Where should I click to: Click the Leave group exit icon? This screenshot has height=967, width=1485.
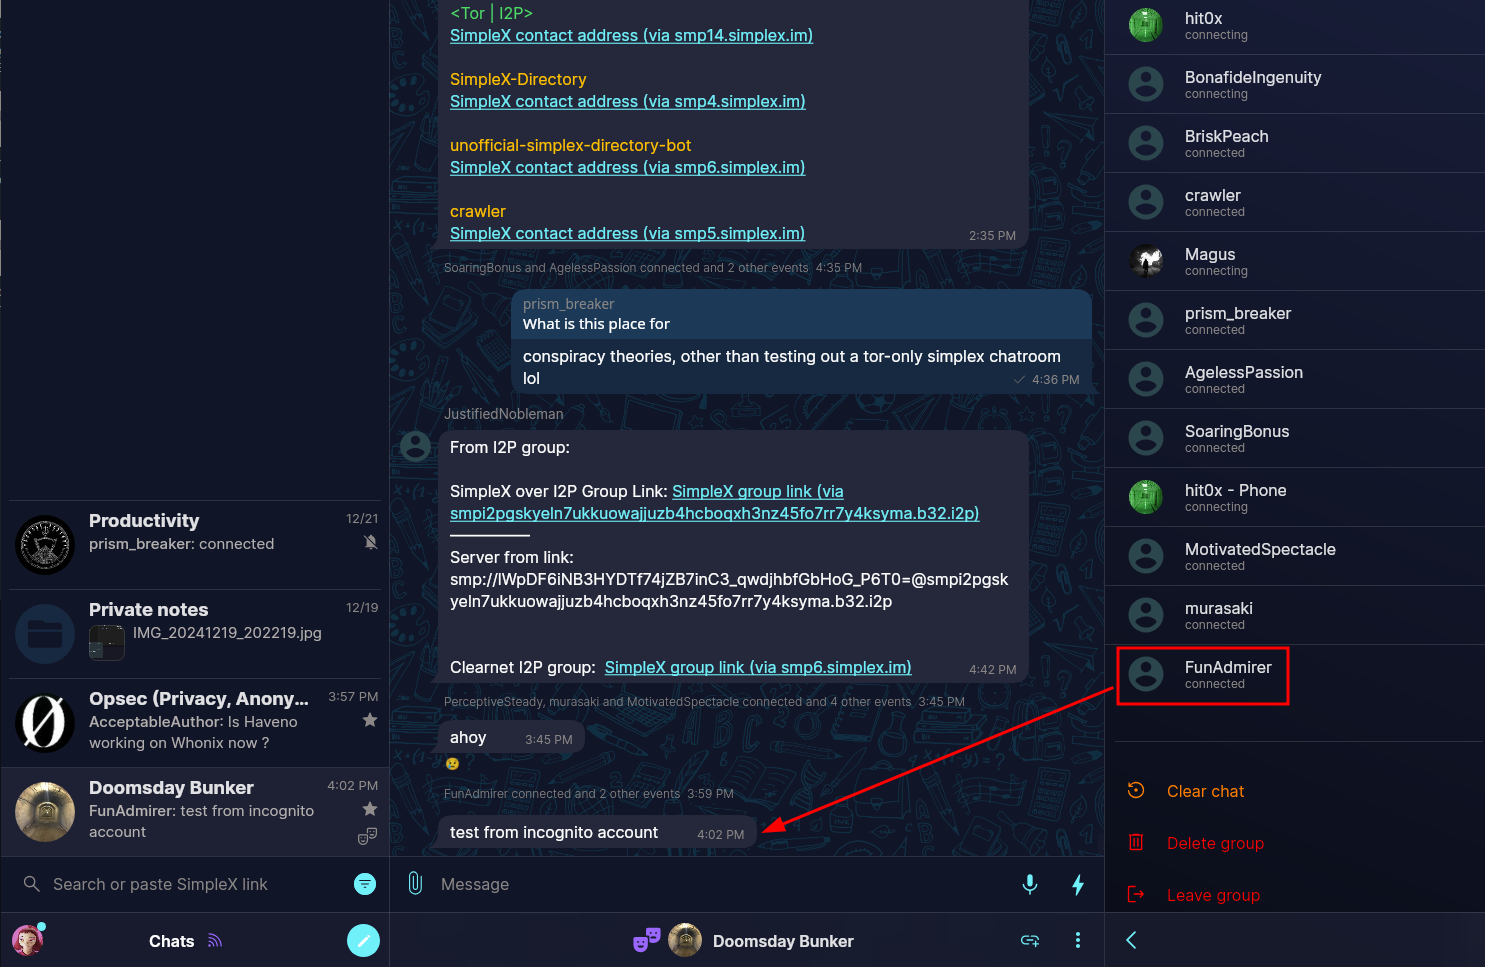tap(1136, 894)
